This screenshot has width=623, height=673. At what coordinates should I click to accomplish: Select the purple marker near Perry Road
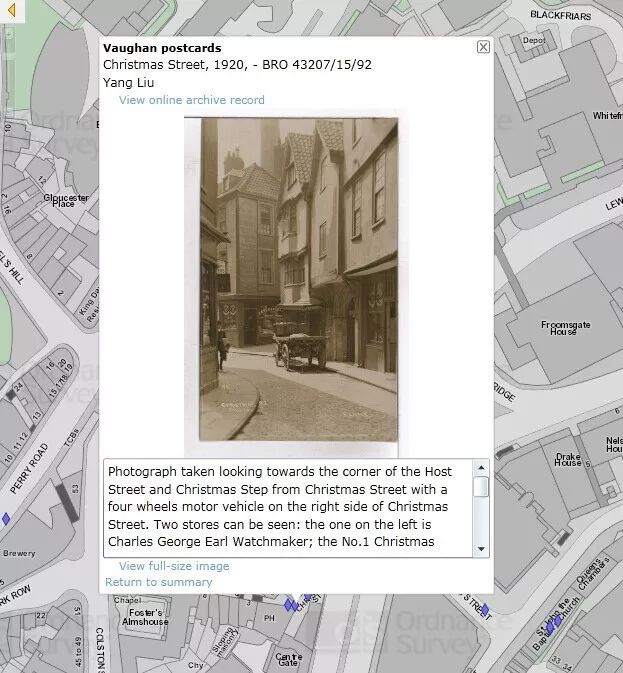point(6,518)
